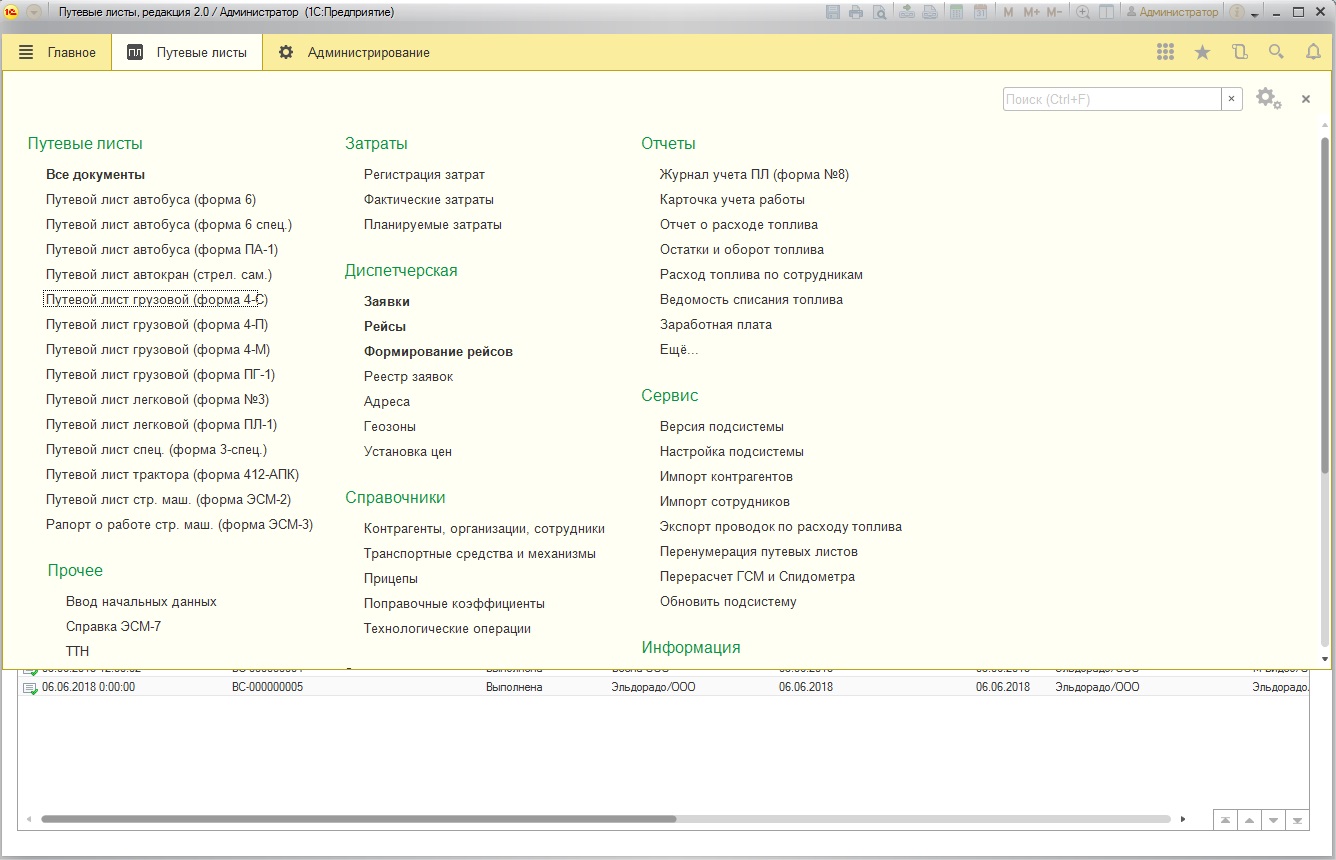Expand the 'Ещё...' reports list
This screenshot has height=860, width=1336.
[x=679, y=350]
